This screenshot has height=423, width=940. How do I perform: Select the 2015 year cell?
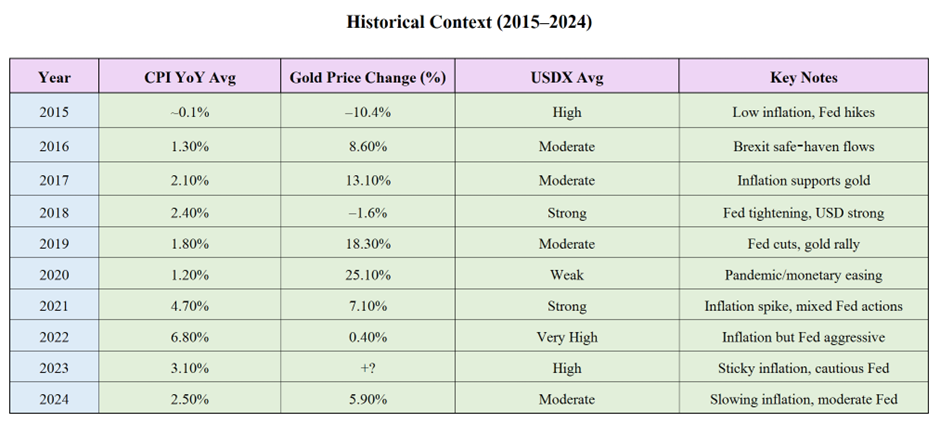[x=55, y=111]
